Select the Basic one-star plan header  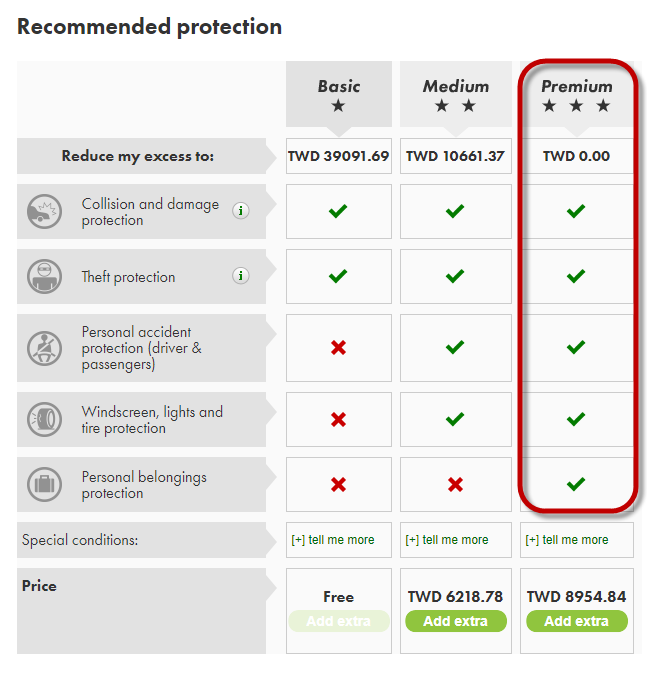(x=339, y=94)
